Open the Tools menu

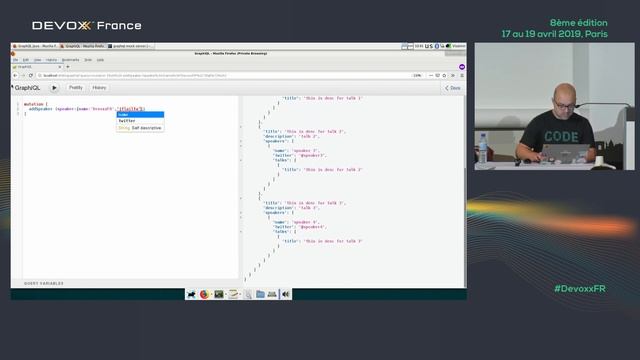tap(88, 60)
